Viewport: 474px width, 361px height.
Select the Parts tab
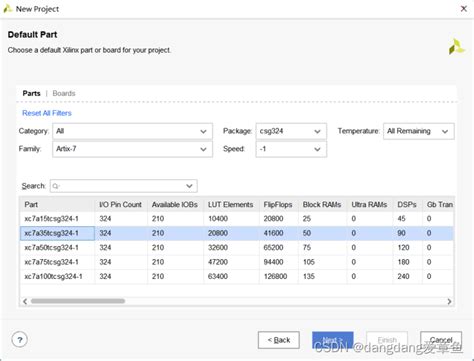31,93
